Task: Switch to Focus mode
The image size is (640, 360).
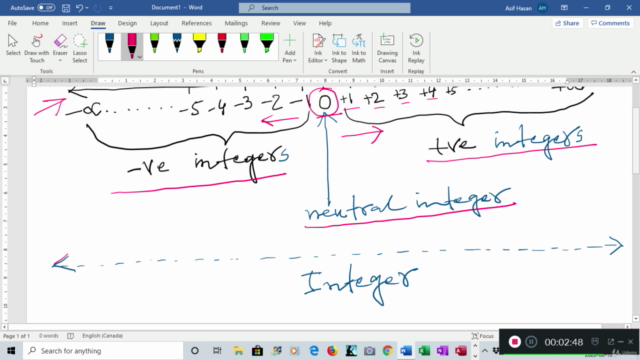Action: coord(483,336)
